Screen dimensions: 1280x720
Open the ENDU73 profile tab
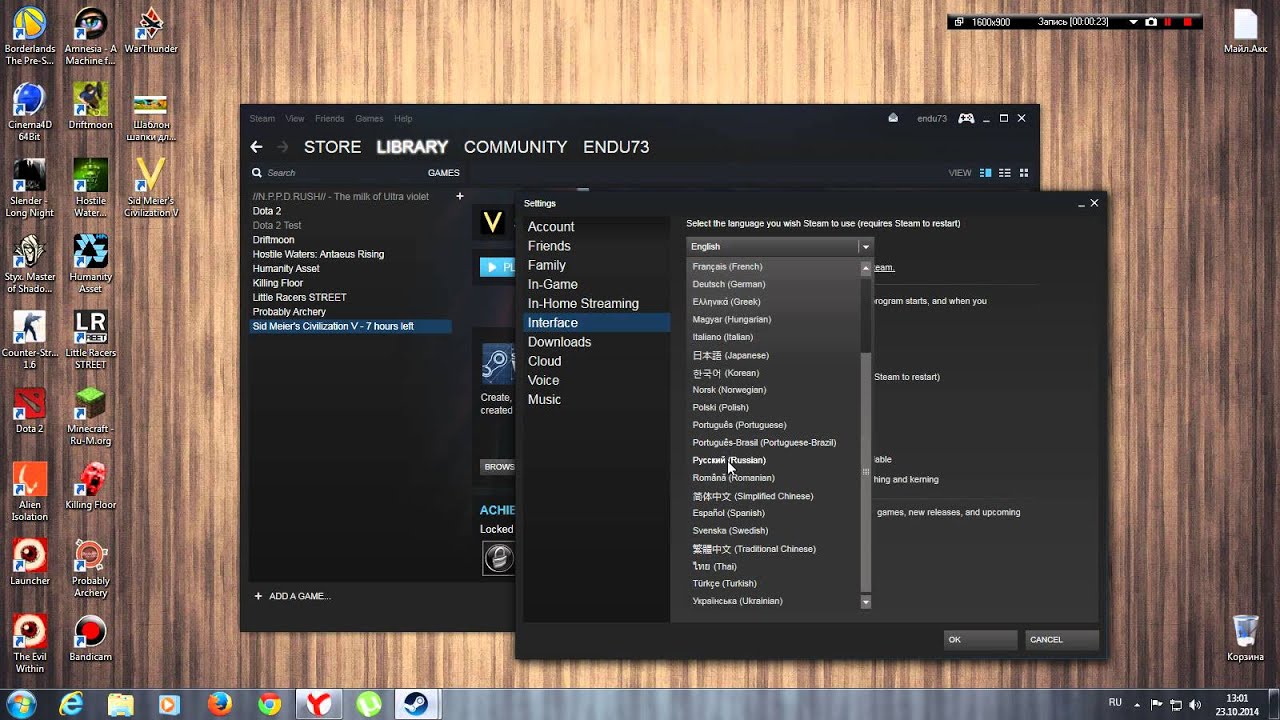point(616,147)
